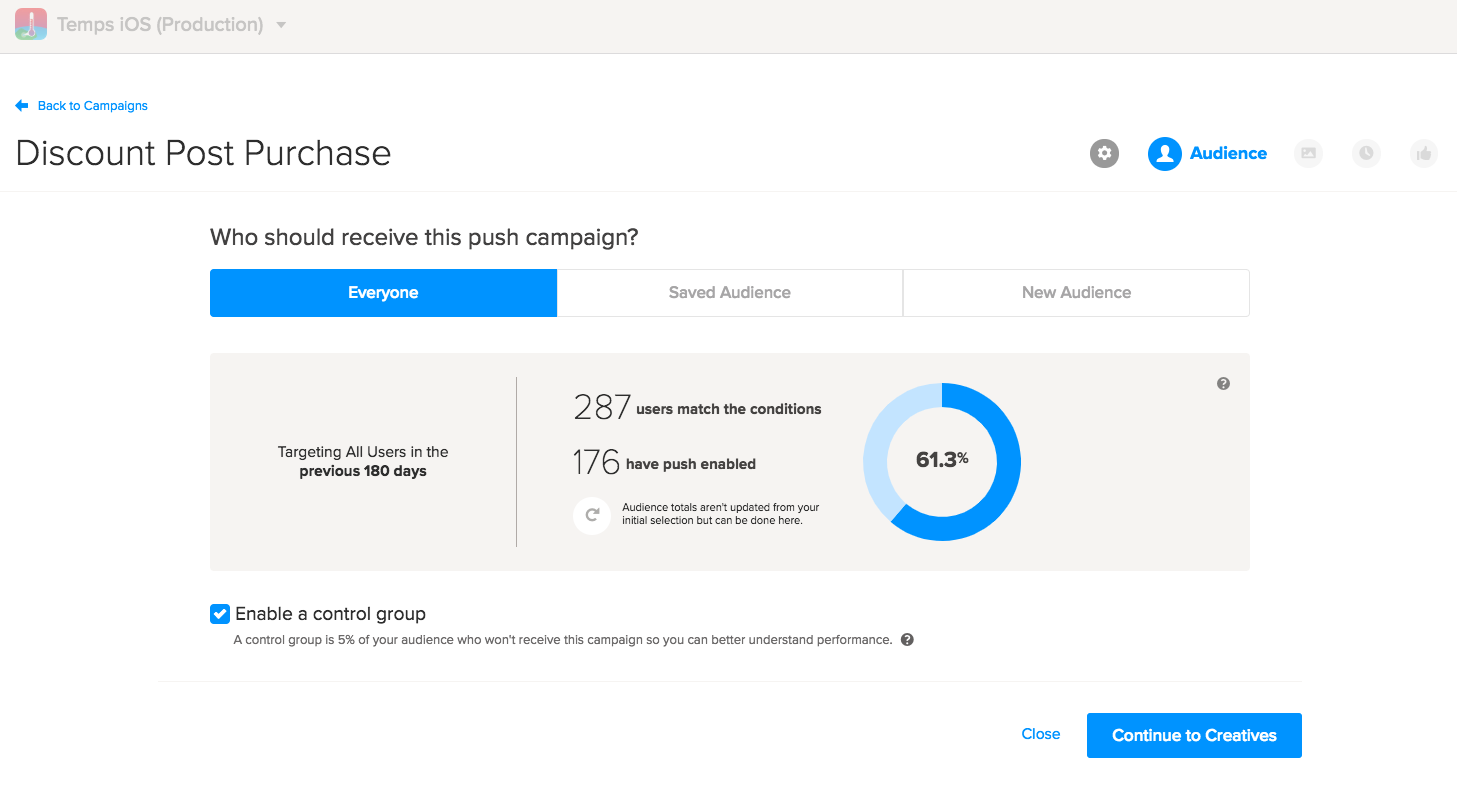Go back to Campaigns via the link

92,106
